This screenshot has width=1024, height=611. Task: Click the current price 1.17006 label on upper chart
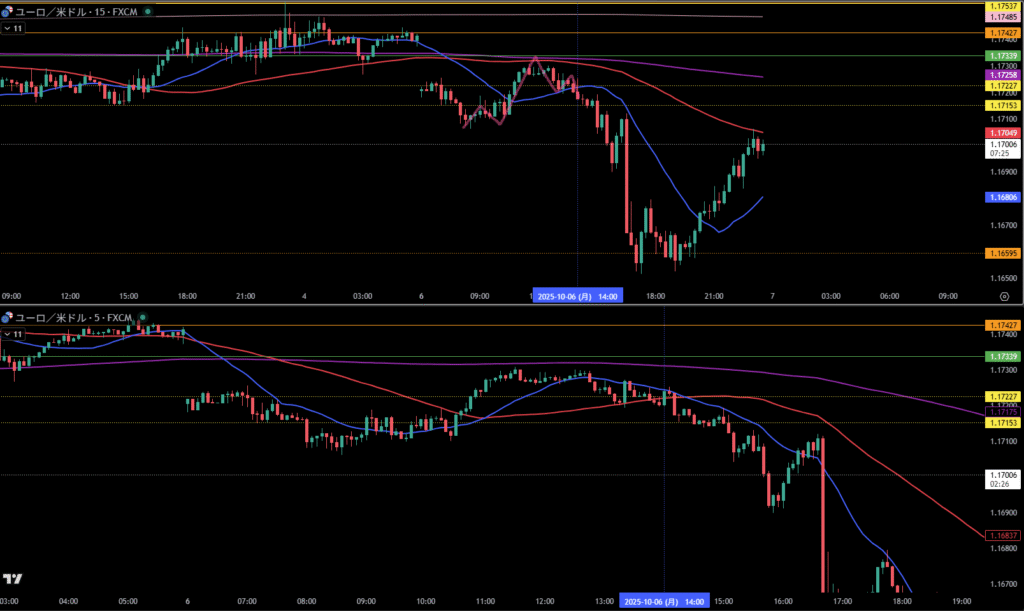tap(1002, 144)
